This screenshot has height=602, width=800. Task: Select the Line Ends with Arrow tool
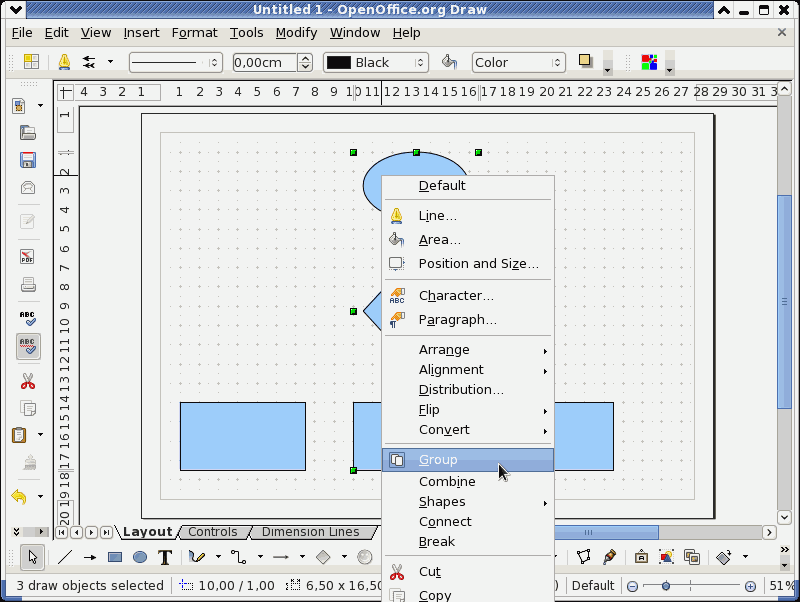[90, 557]
